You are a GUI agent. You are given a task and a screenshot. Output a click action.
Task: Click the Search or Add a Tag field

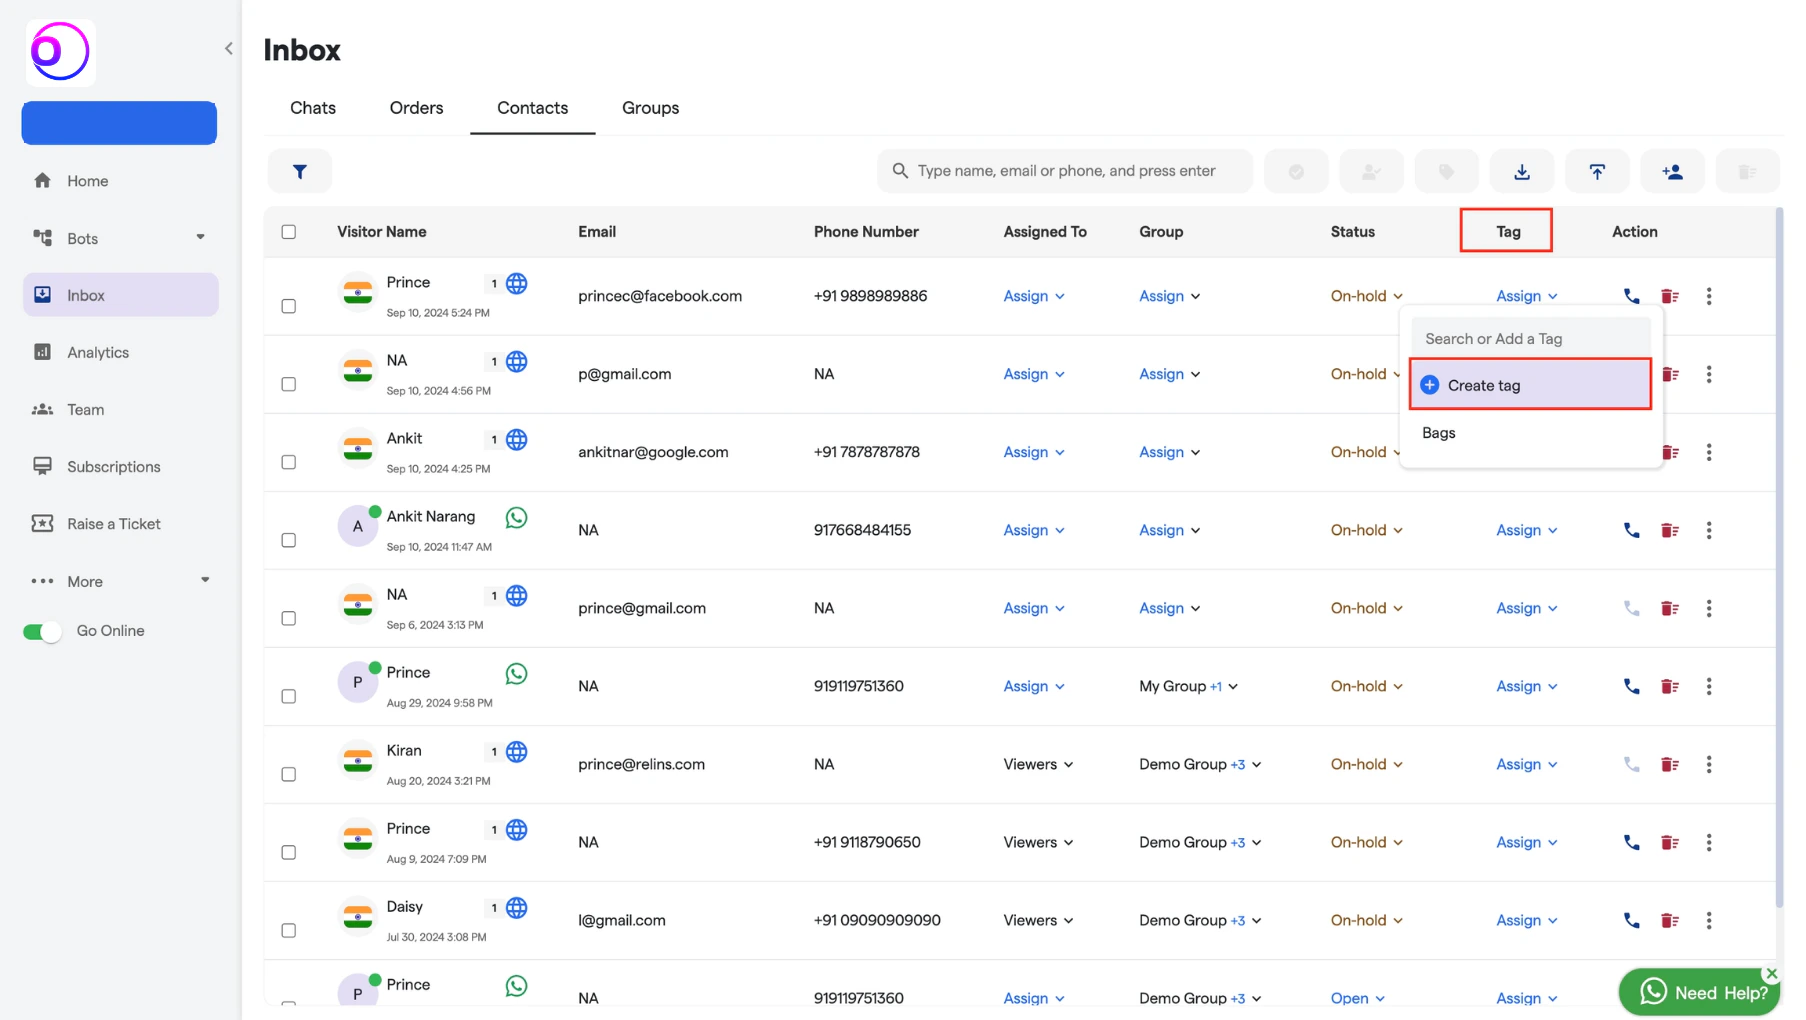1530,339
